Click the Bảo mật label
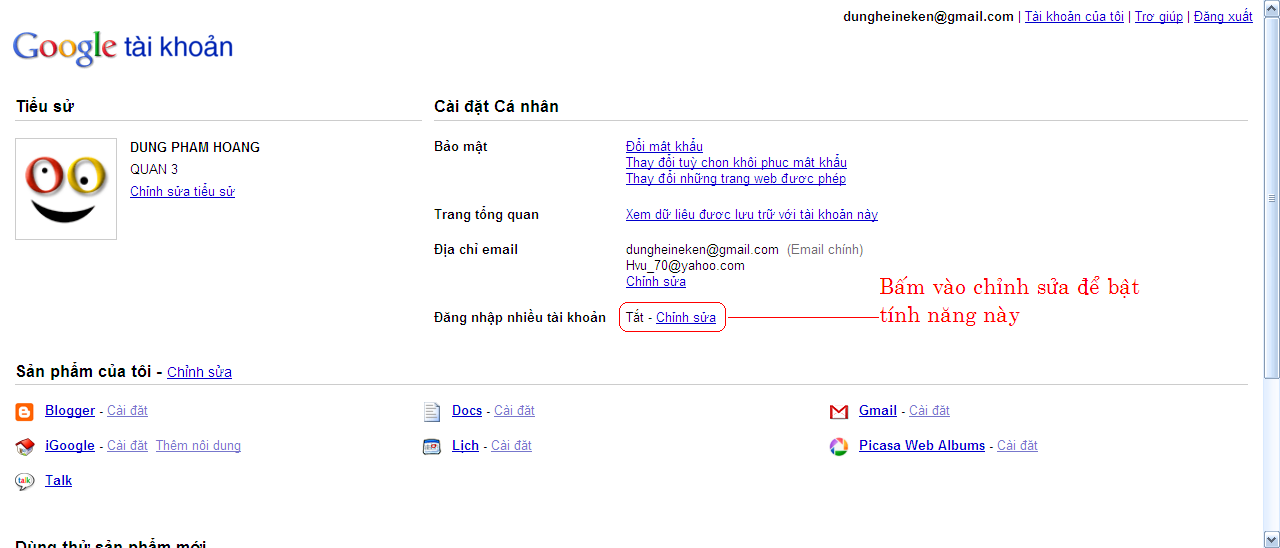The image size is (1280, 548). pyautogui.click(x=461, y=147)
